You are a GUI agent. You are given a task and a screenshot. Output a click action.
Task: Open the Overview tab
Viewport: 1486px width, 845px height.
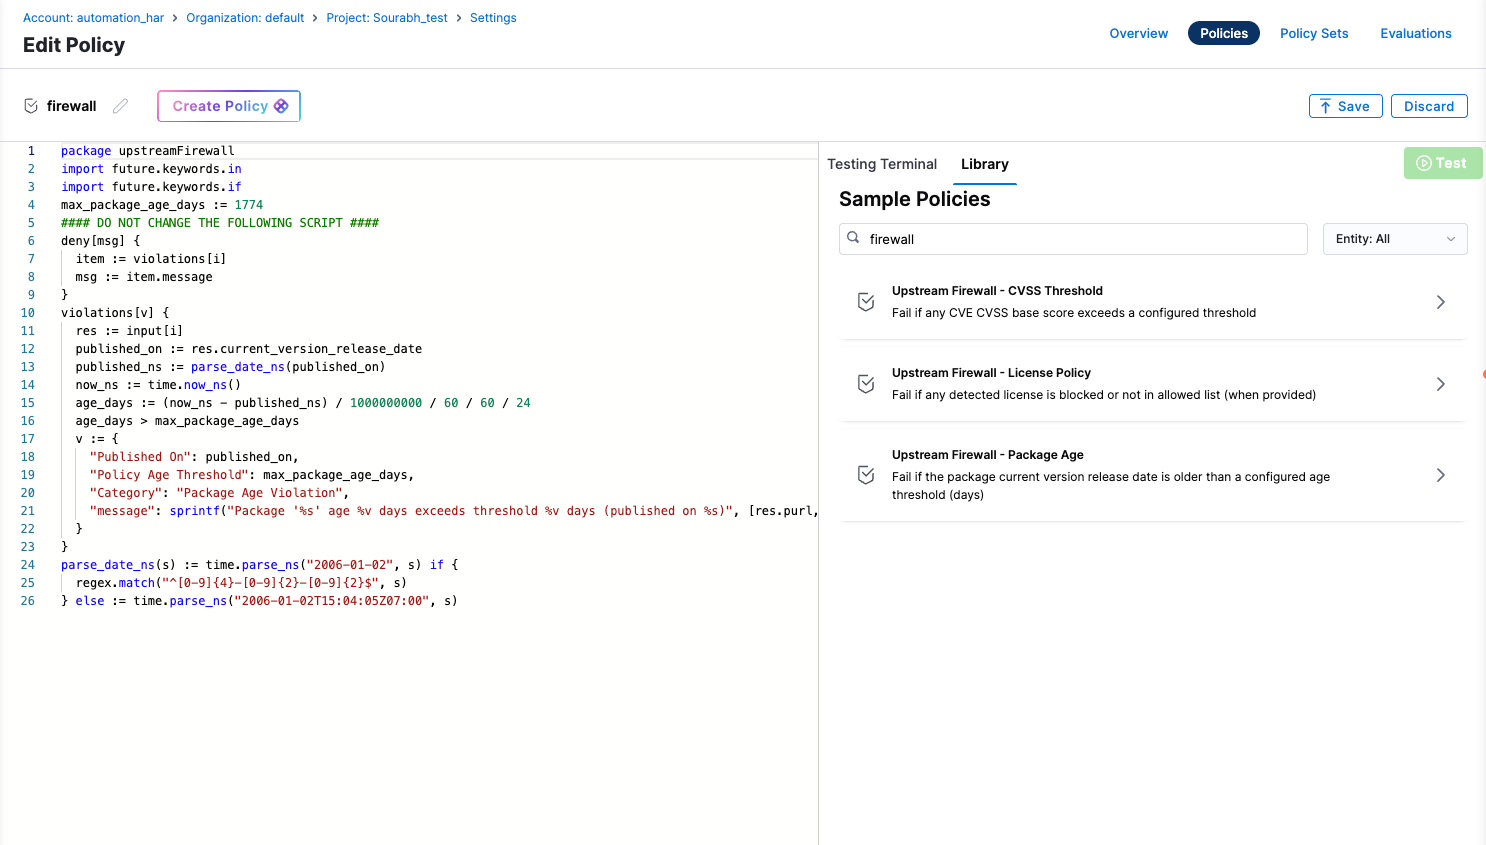(1138, 33)
